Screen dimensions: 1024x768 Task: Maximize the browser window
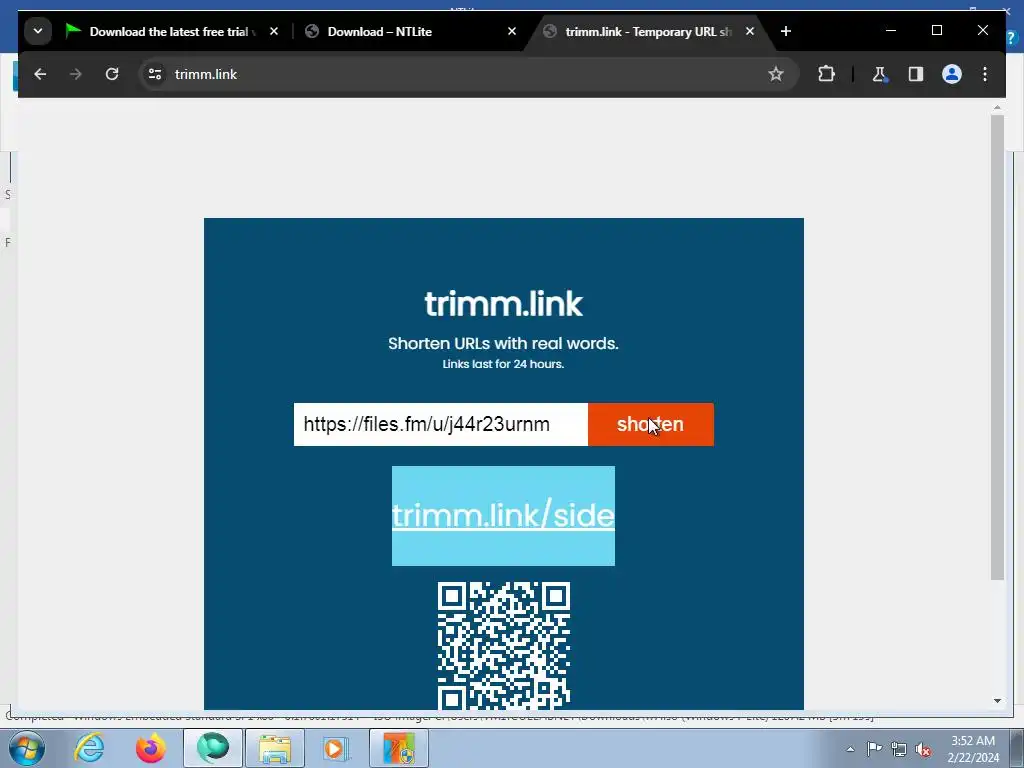tap(936, 31)
